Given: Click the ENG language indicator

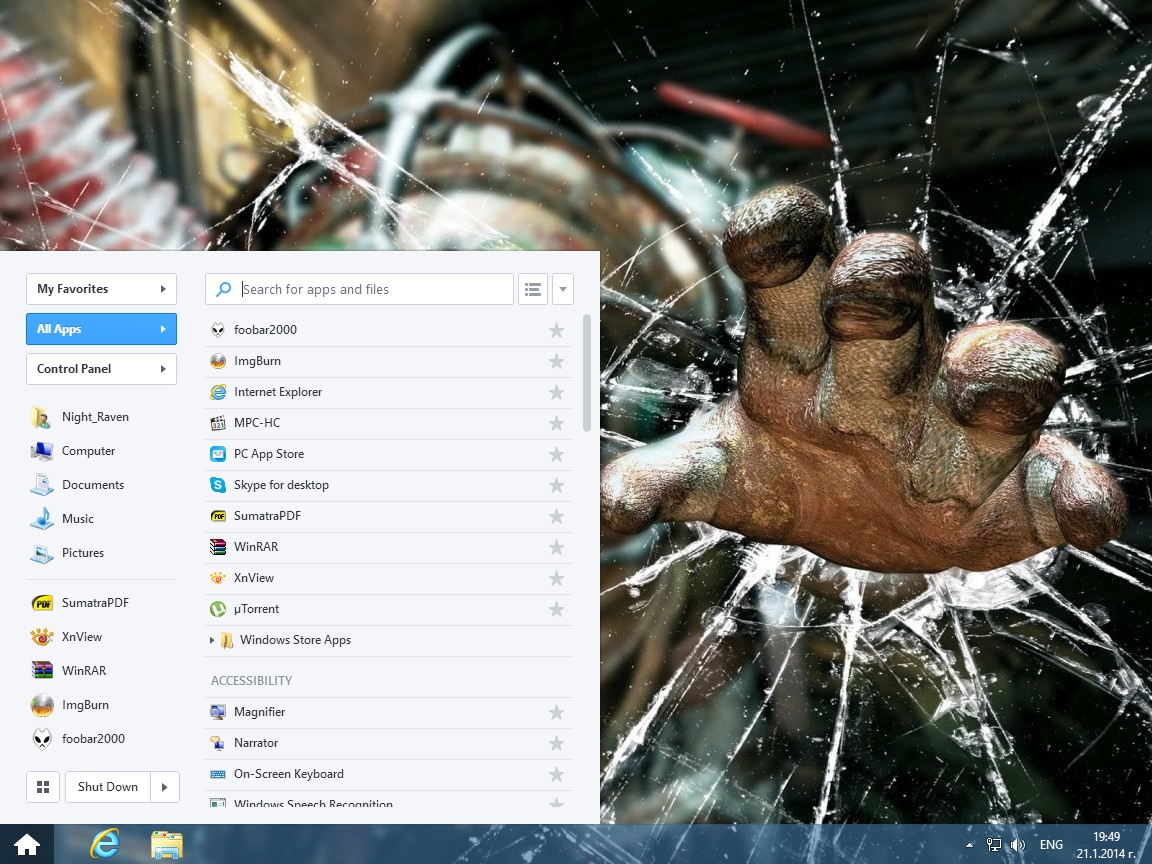Looking at the screenshot, I should [x=1051, y=845].
